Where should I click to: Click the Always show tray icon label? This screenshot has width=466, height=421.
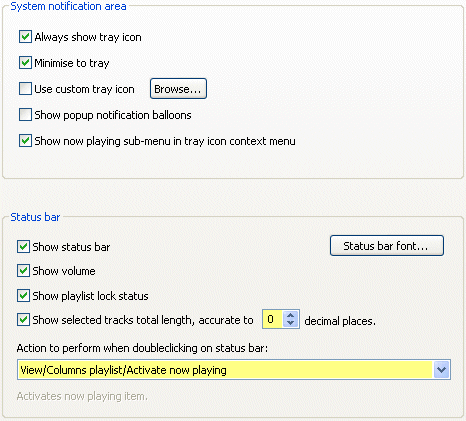[x=88, y=37]
